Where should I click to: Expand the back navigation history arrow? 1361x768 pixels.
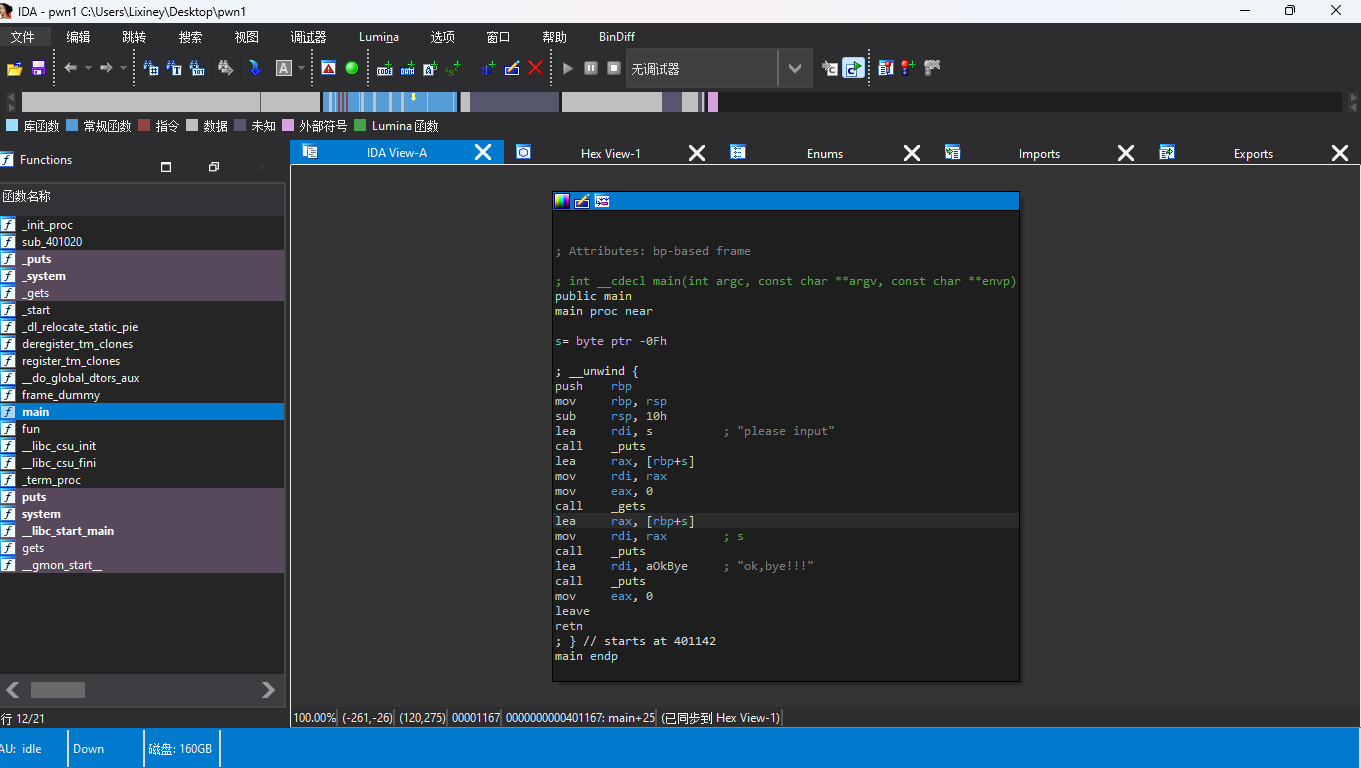(88, 68)
